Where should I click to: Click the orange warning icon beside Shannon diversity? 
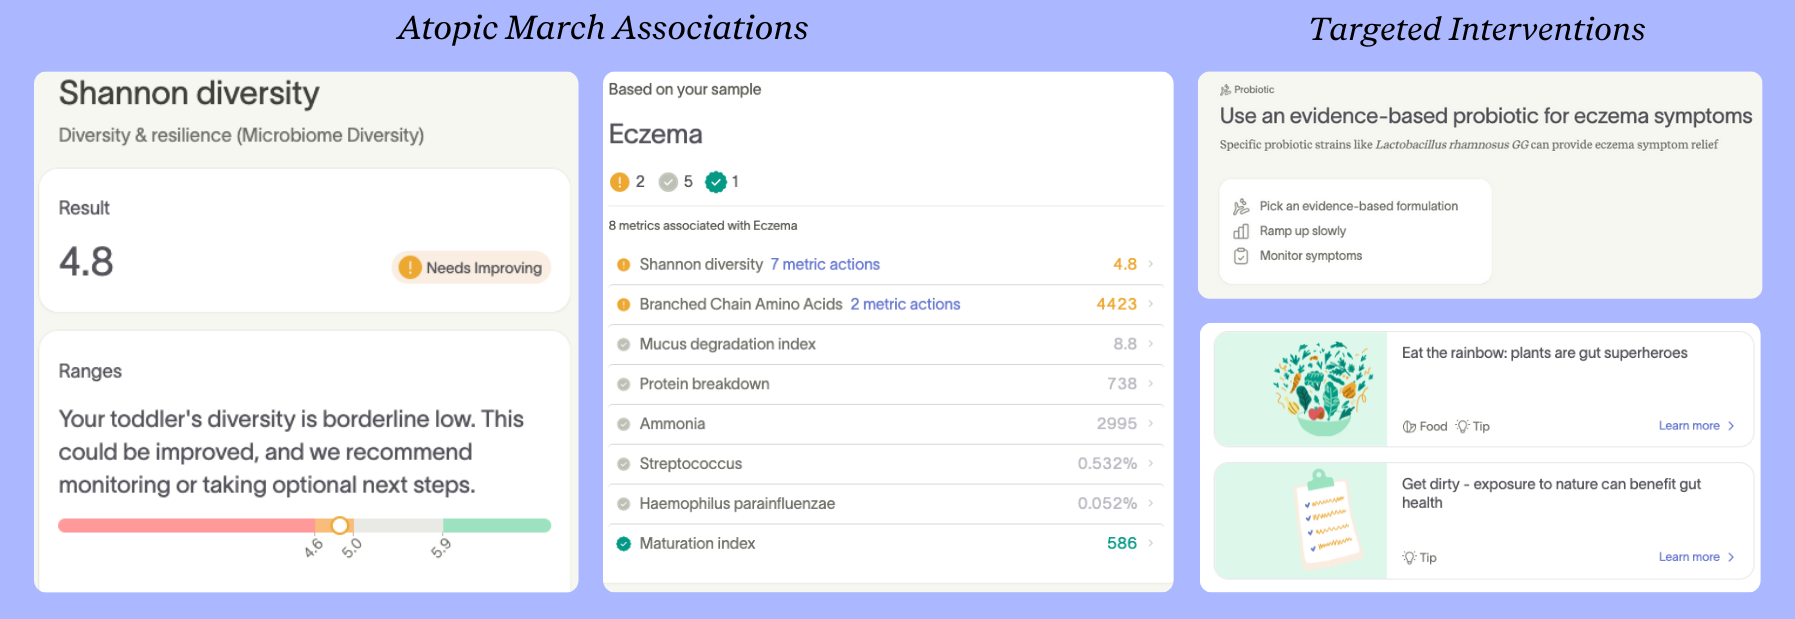pos(623,264)
